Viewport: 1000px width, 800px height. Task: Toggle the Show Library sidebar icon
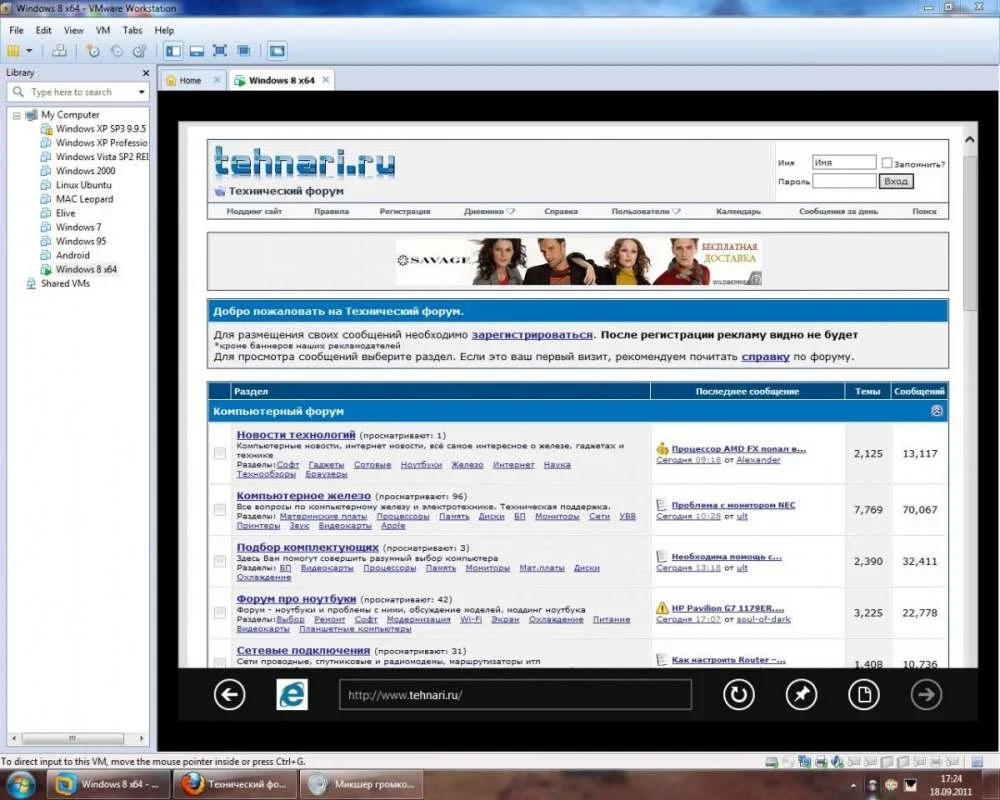(173, 50)
